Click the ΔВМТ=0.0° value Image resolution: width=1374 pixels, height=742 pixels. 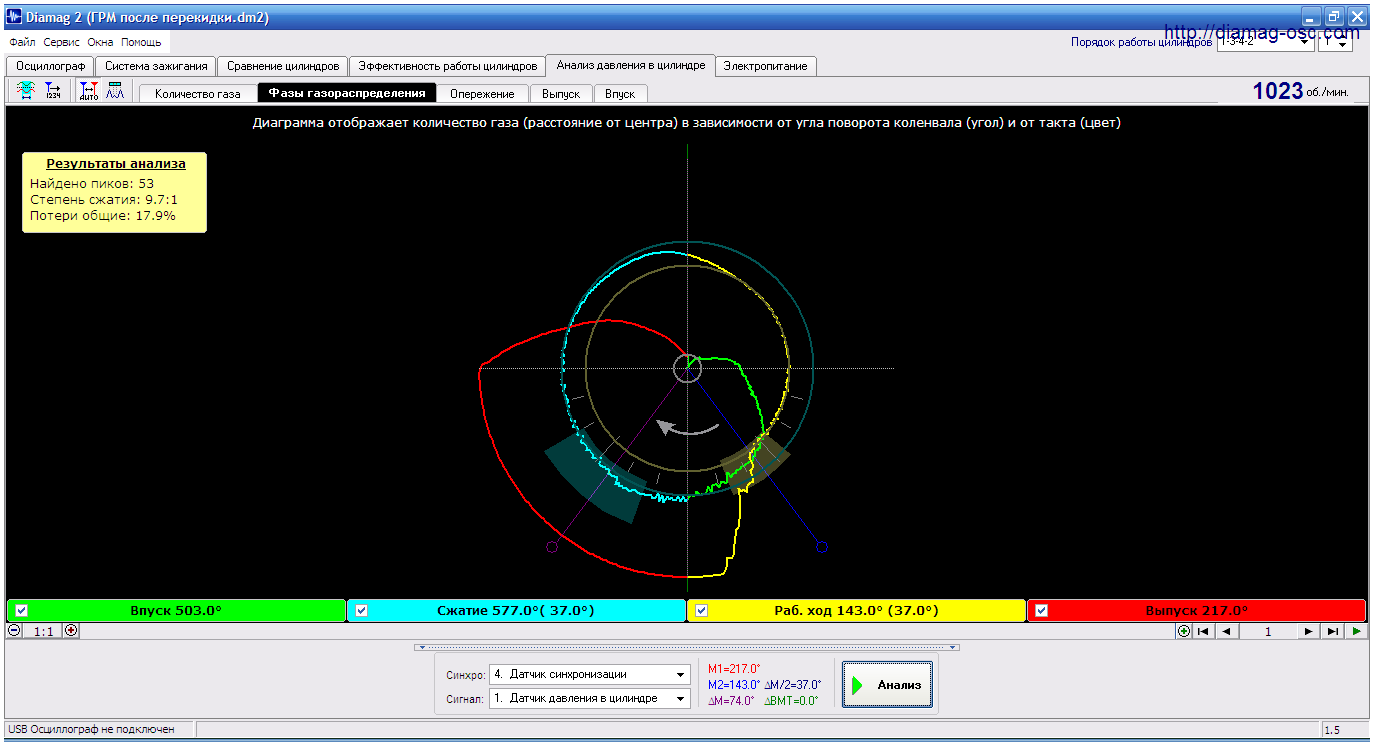click(x=792, y=701)
